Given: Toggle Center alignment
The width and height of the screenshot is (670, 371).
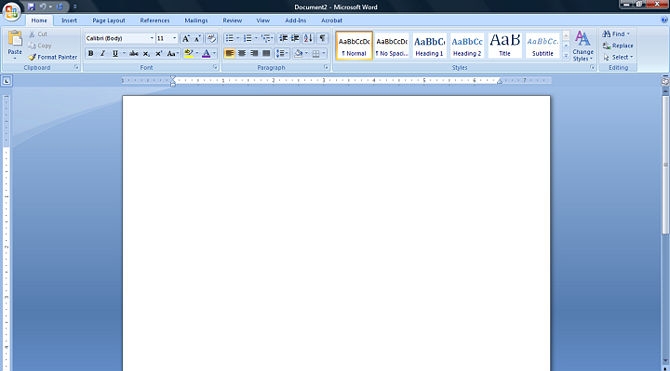Looking at the screenshot, I should 242,53.
